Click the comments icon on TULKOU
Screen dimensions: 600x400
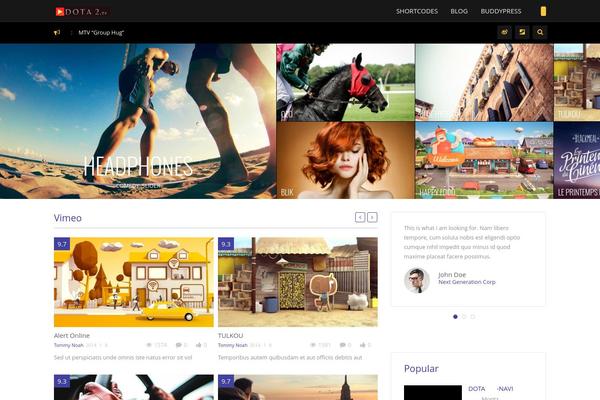342,345
